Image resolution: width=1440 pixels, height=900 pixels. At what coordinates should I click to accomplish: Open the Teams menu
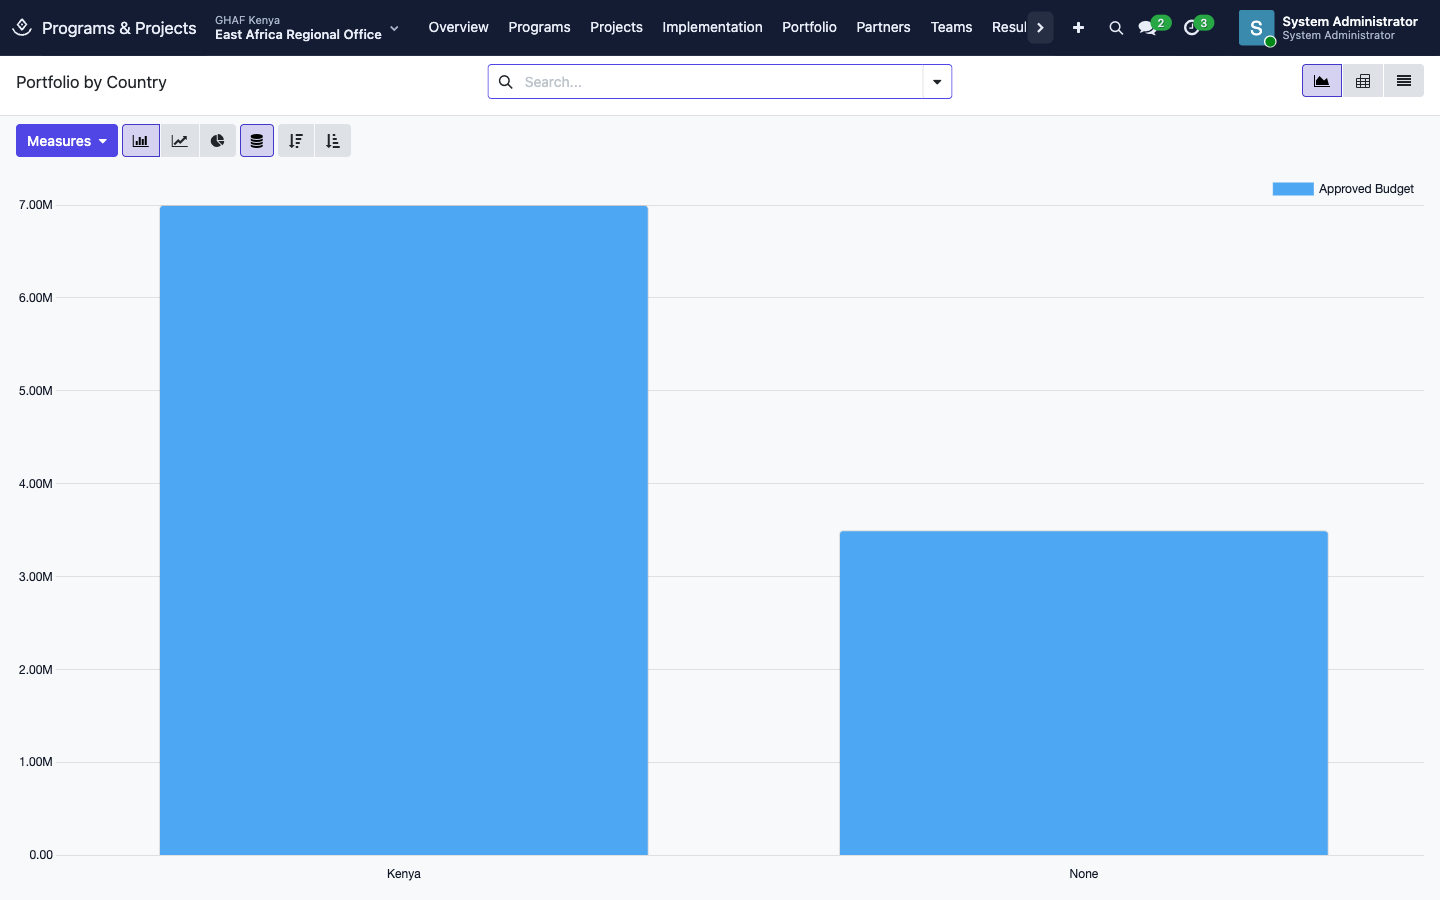[x=951, y=27]
